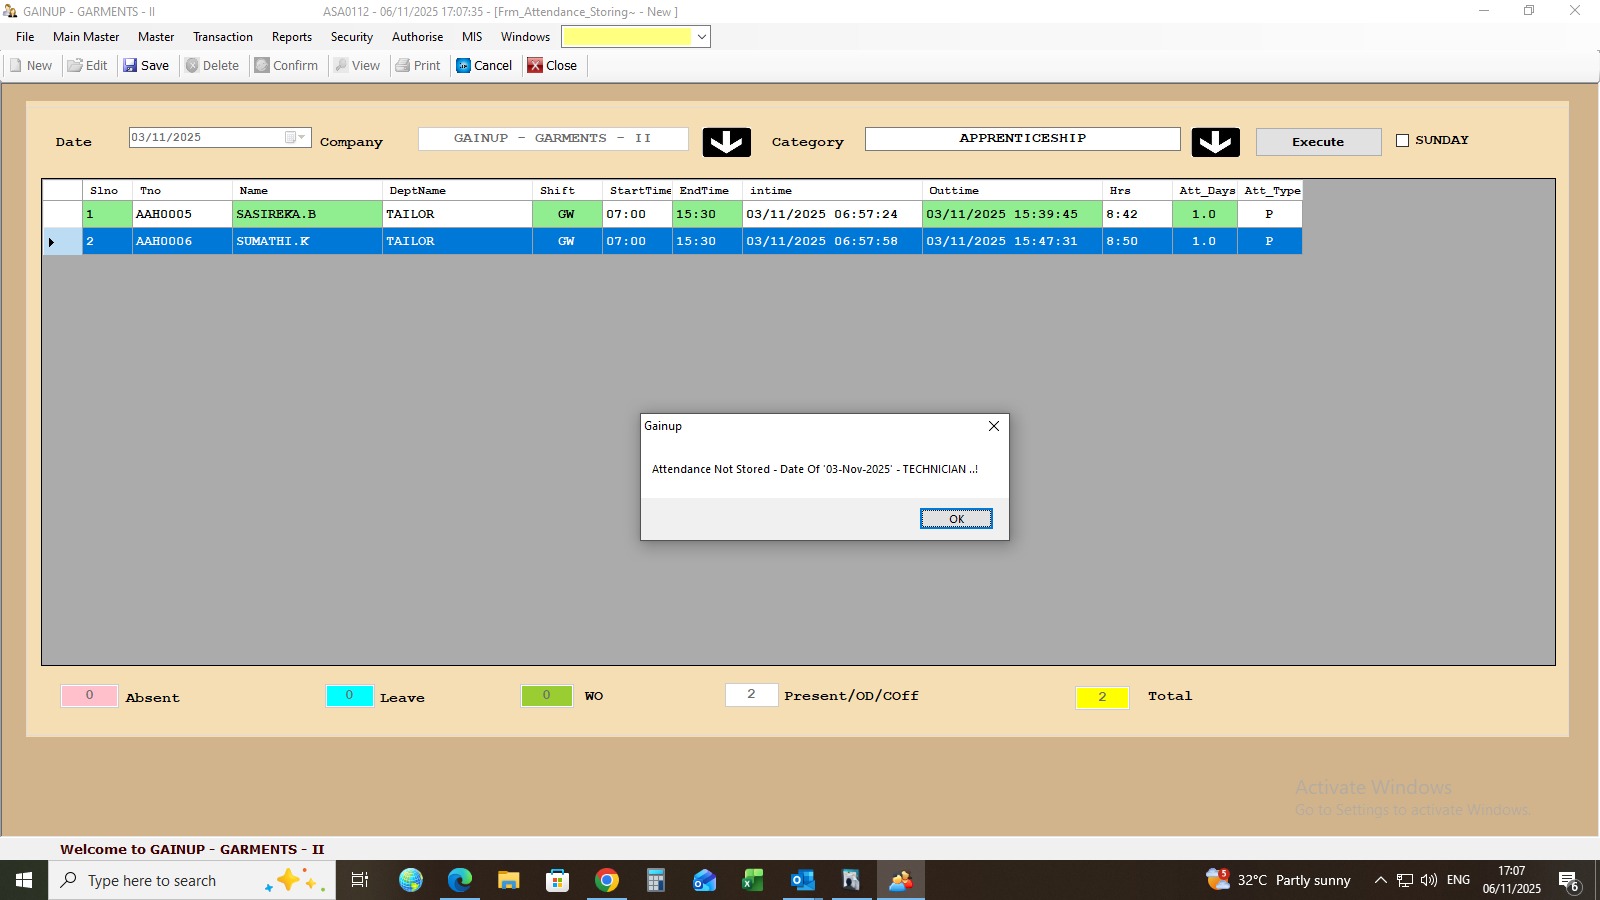This screenshot has width=1600, height=900.
Task: Open the Date picker dropdown
Action: [295, 138]
